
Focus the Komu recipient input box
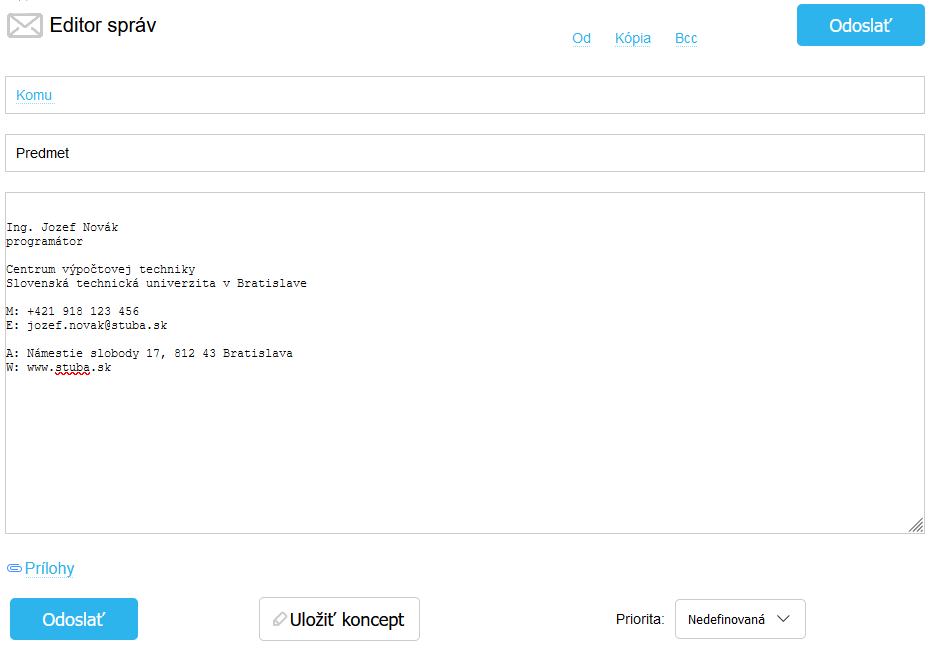pyautogui.click(x=480, y=96)
